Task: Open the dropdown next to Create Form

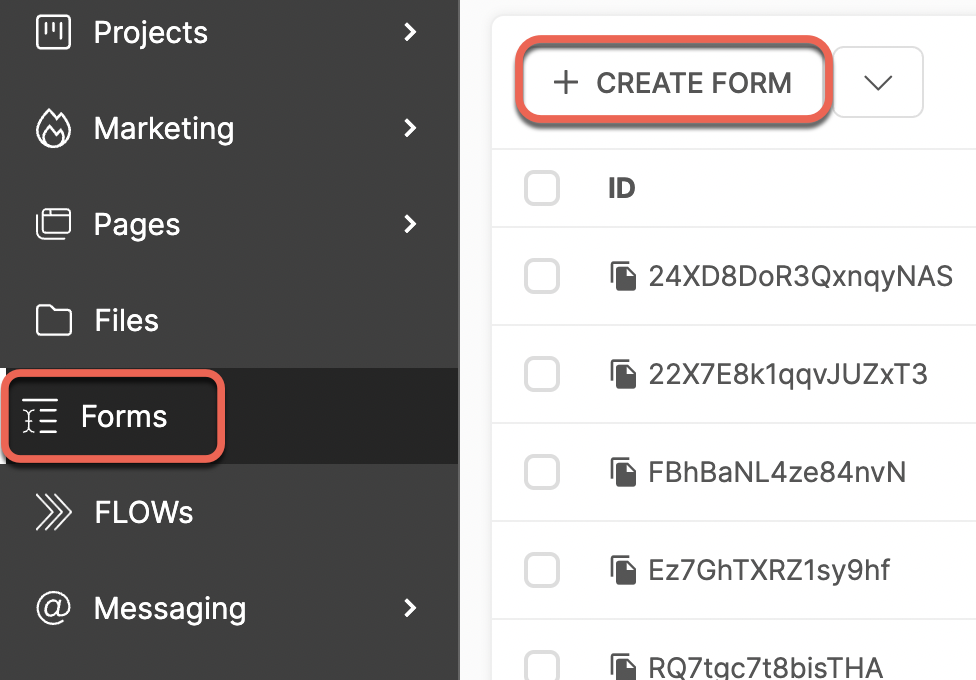Action: 878,82
